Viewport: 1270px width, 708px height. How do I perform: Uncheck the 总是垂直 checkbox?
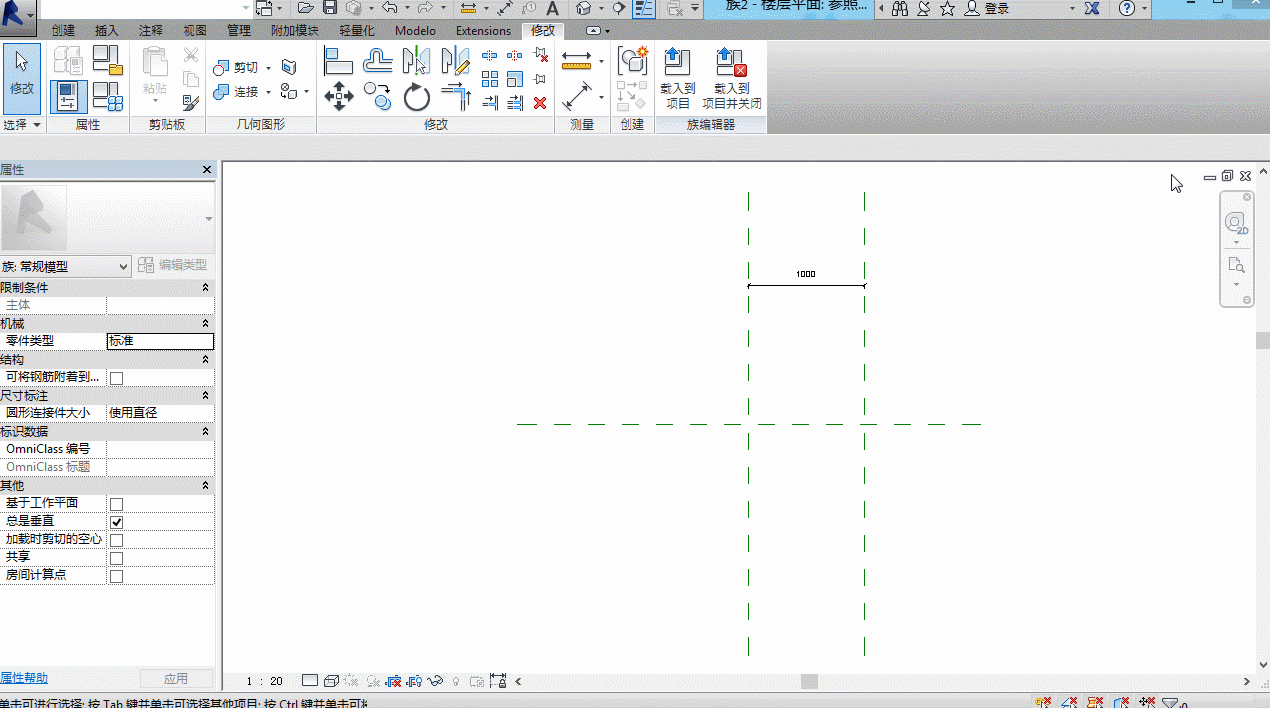pos(116,522)
